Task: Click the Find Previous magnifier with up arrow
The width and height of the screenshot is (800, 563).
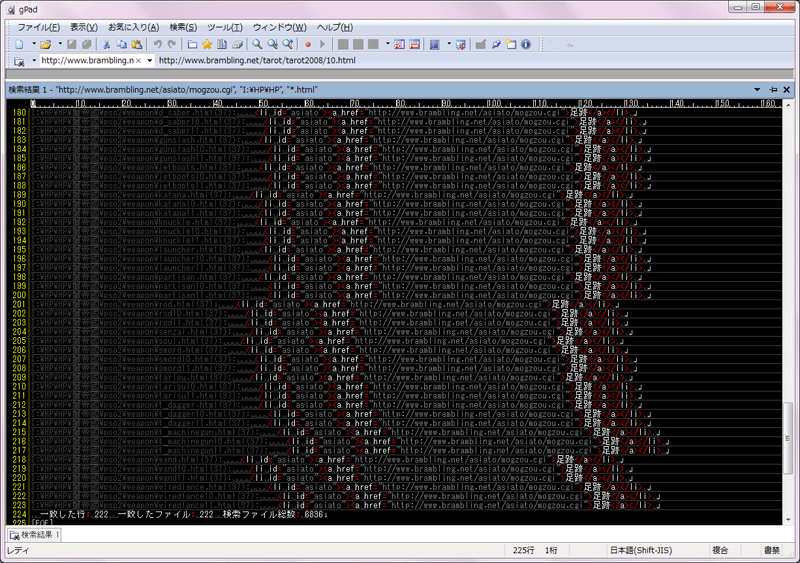Action: pos(288,44)
